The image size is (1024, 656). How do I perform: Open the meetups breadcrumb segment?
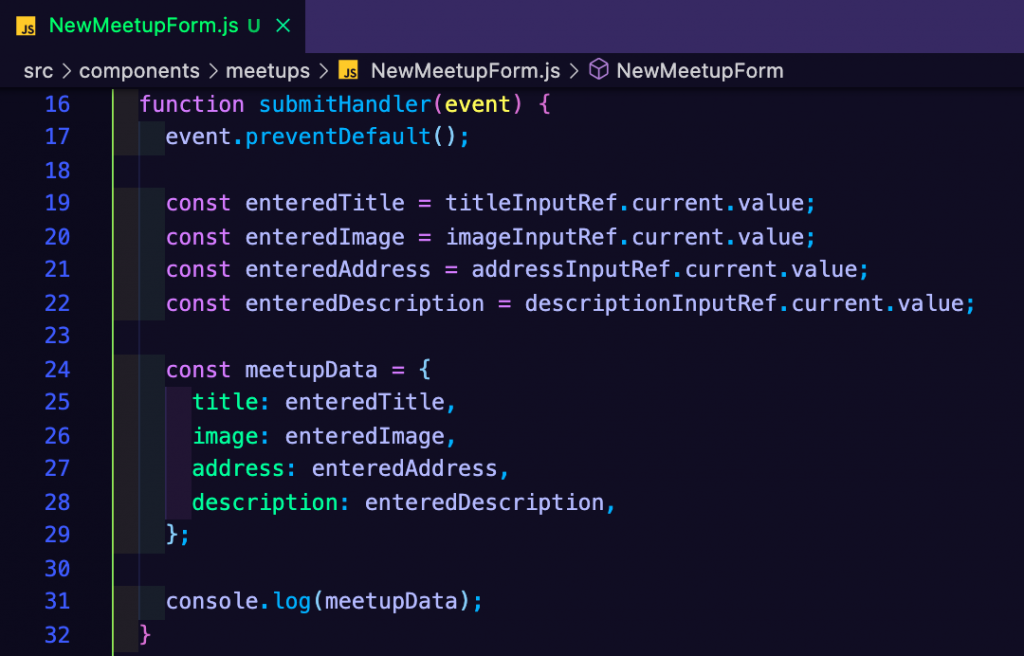(x=268, y=71)
